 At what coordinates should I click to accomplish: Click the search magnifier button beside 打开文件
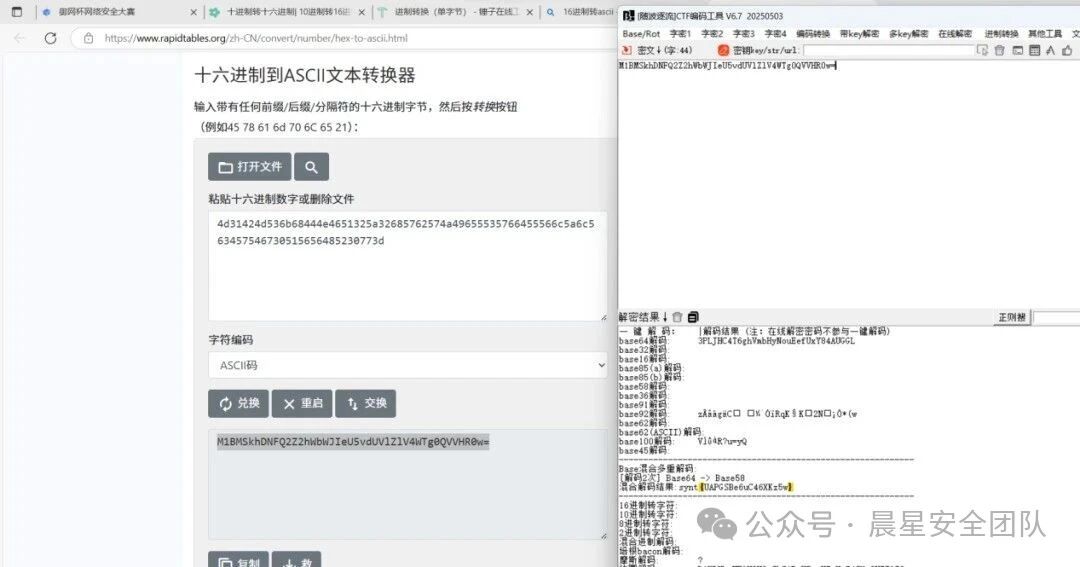311,167
